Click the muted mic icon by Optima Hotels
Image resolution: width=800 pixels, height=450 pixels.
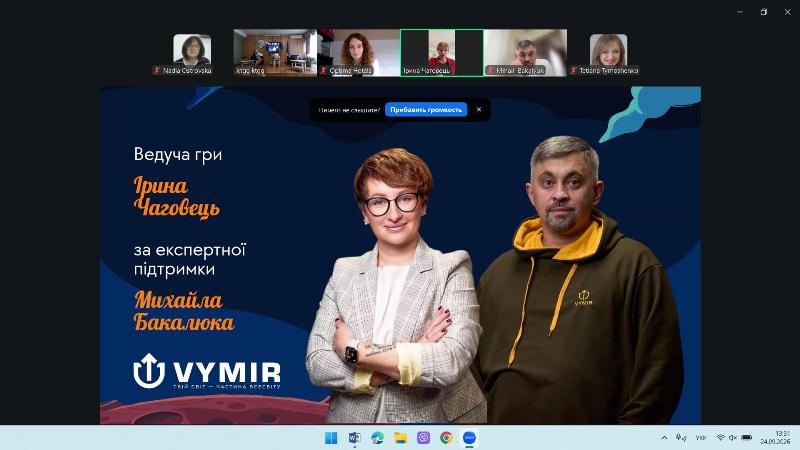324,70
